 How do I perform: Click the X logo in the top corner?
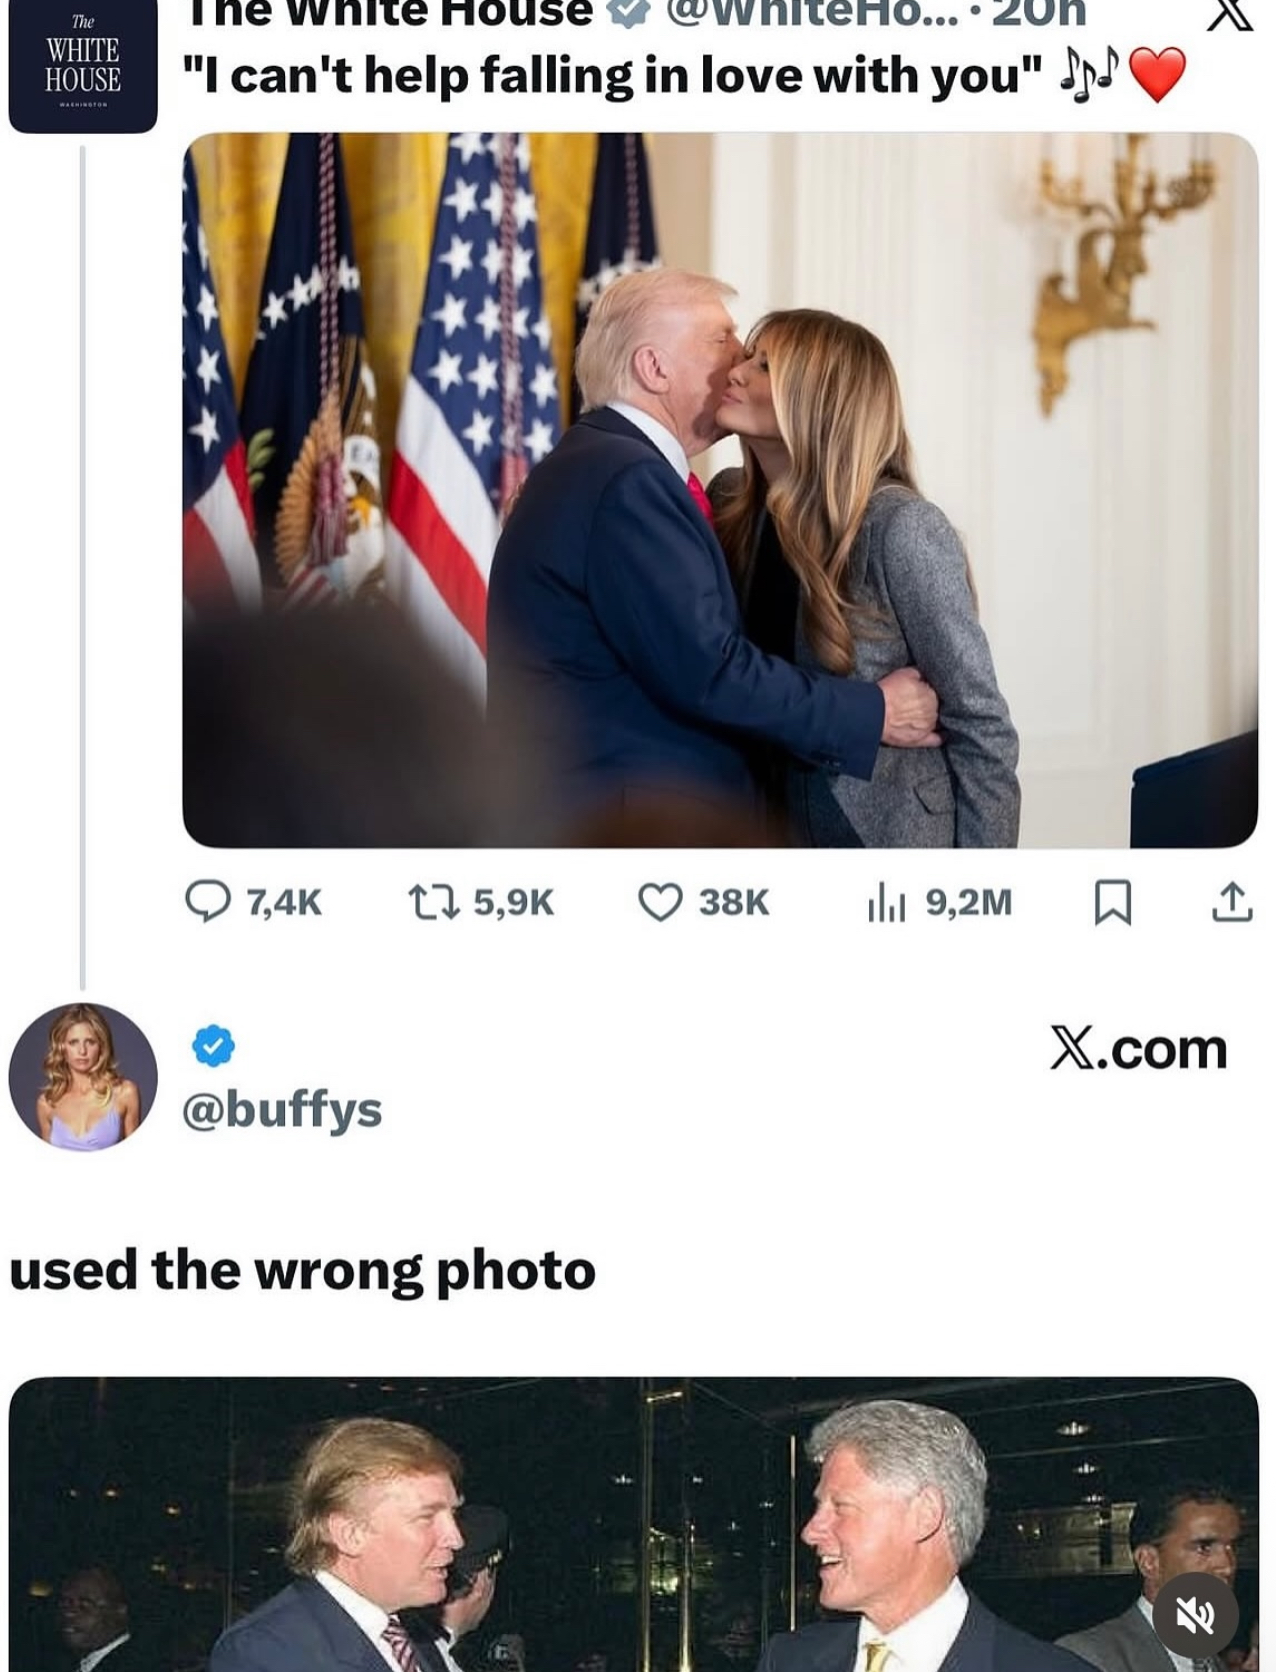[x=1229, y=12]
